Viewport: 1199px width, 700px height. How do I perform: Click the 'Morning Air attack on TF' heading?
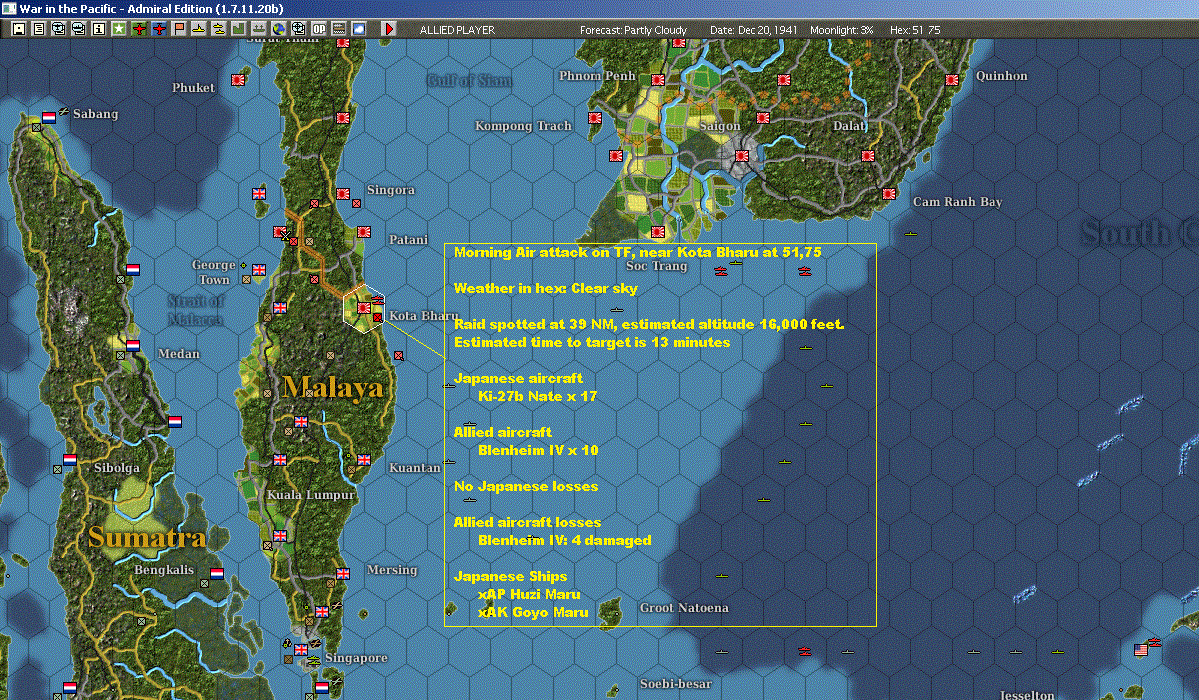coord(540,252)
